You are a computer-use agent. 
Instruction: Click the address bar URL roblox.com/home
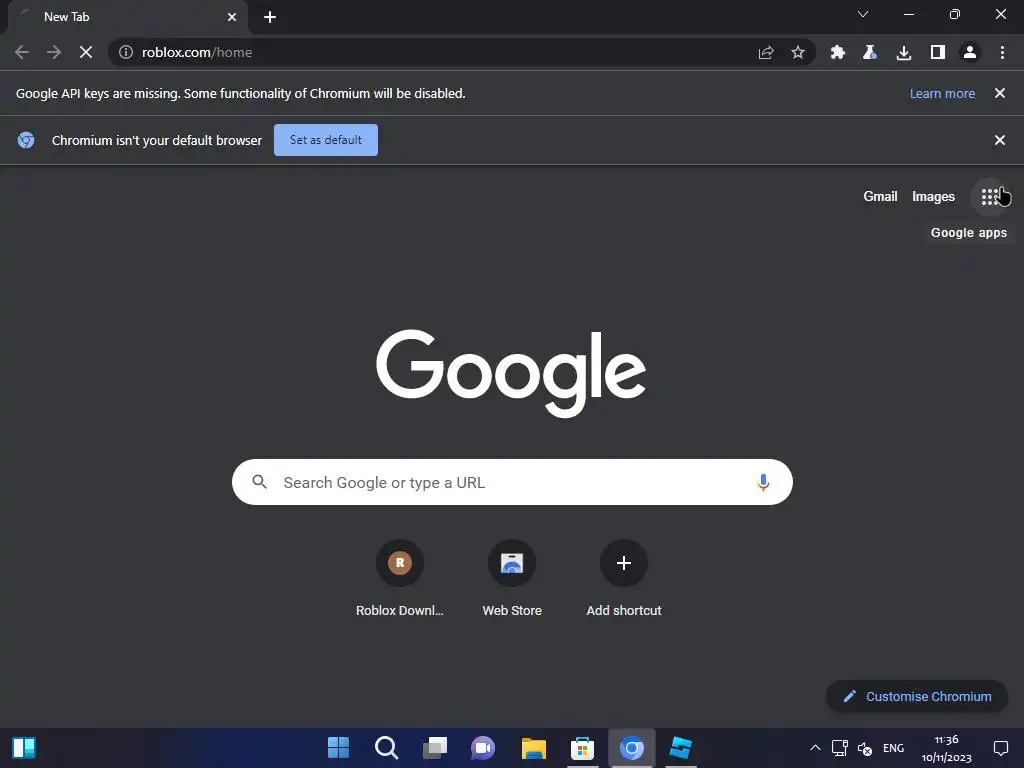click(x=197, y=52)
